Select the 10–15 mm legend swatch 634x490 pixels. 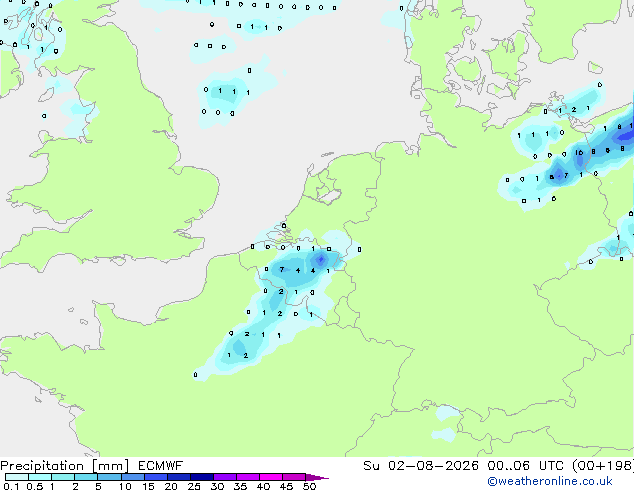132,477
